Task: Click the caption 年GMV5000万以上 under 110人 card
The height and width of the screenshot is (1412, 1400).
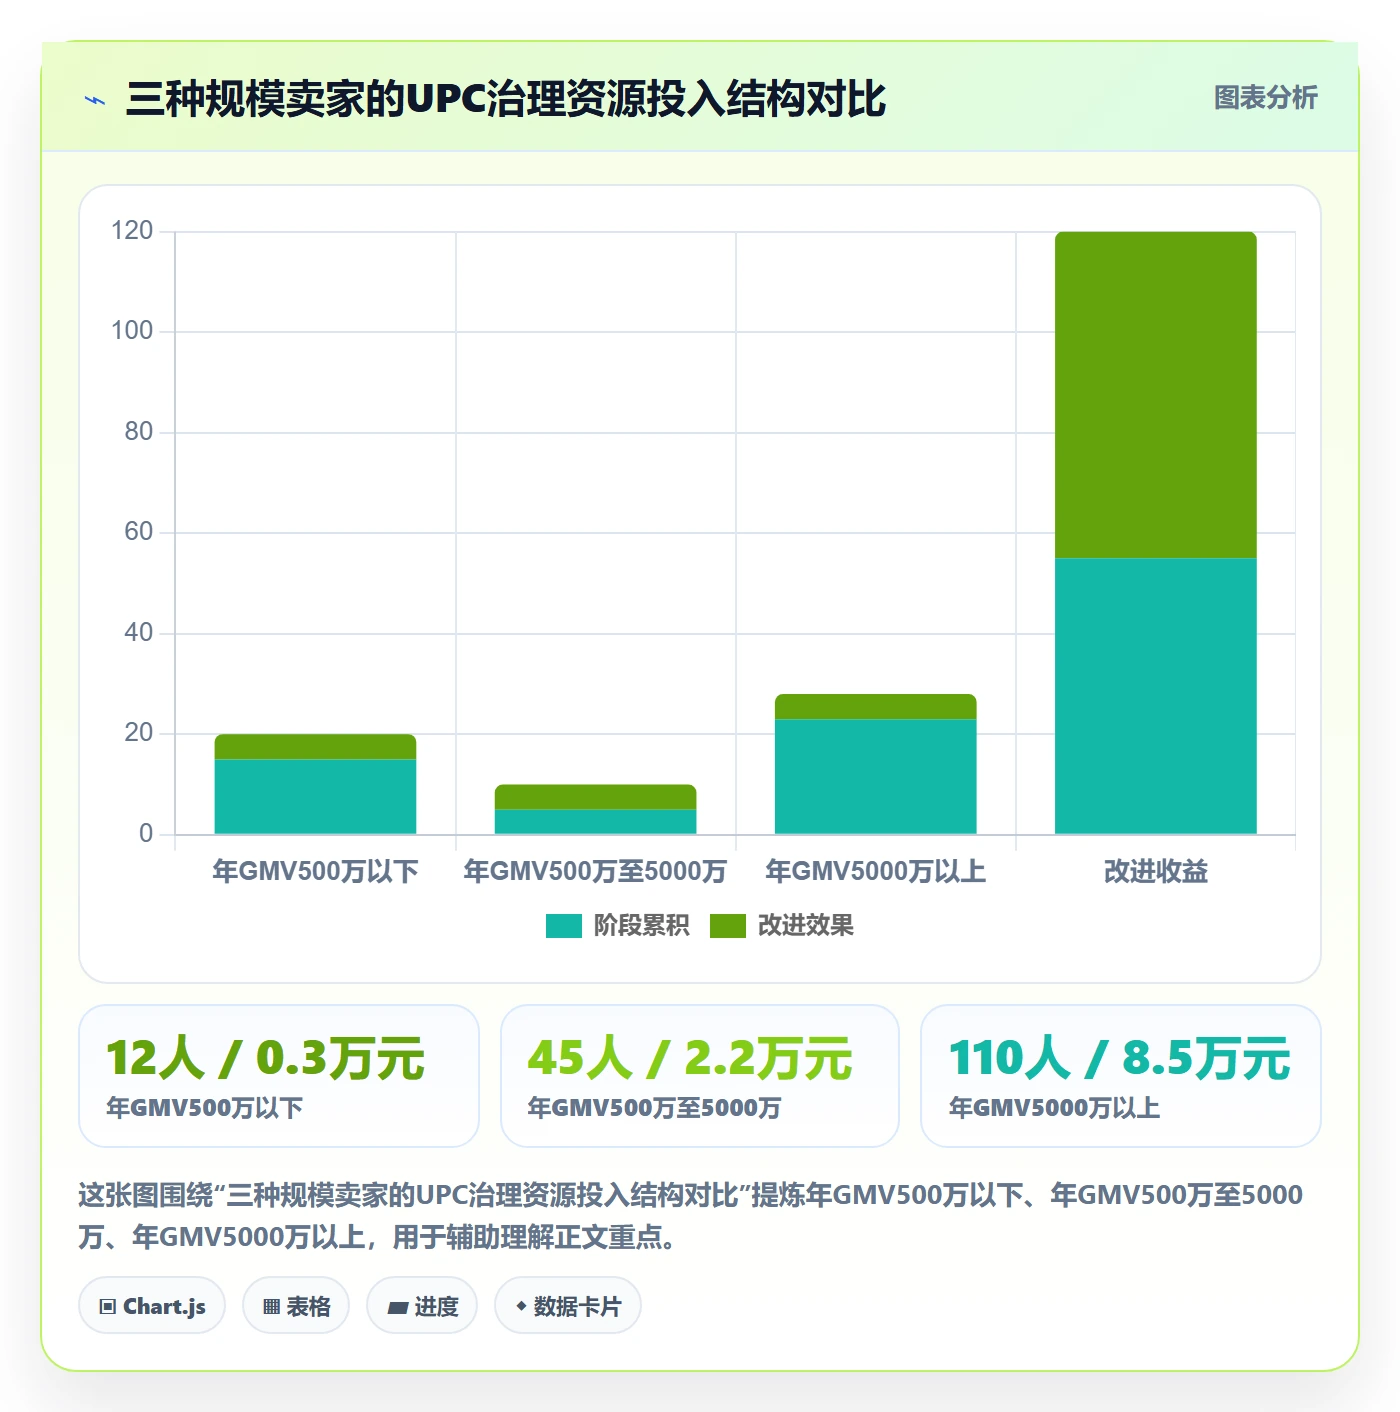Action: (1055, 1108)
